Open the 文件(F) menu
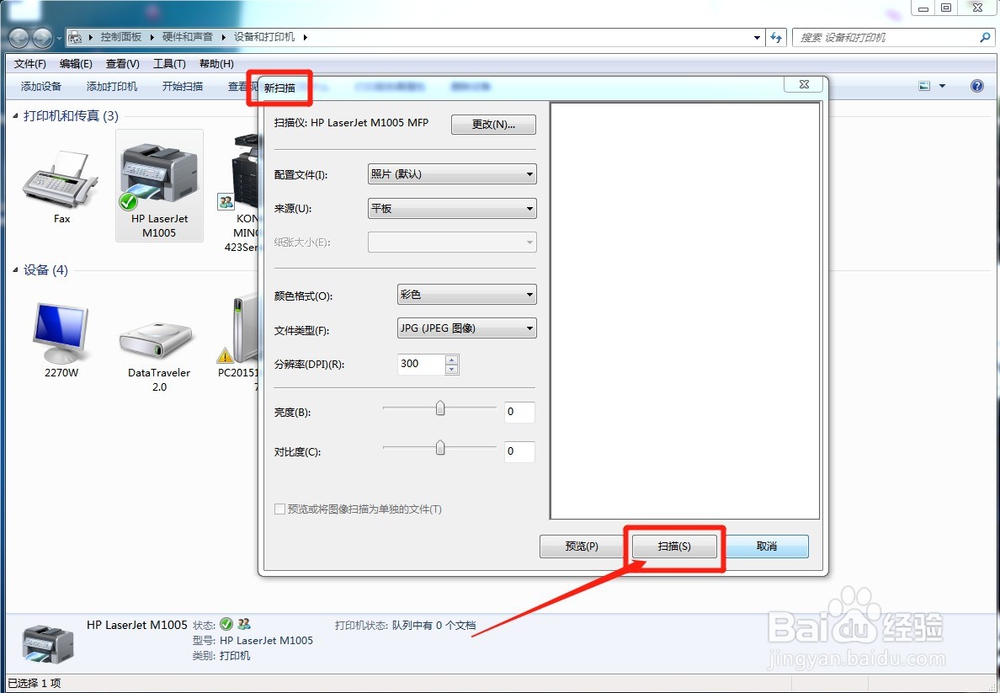 [30, 64]
